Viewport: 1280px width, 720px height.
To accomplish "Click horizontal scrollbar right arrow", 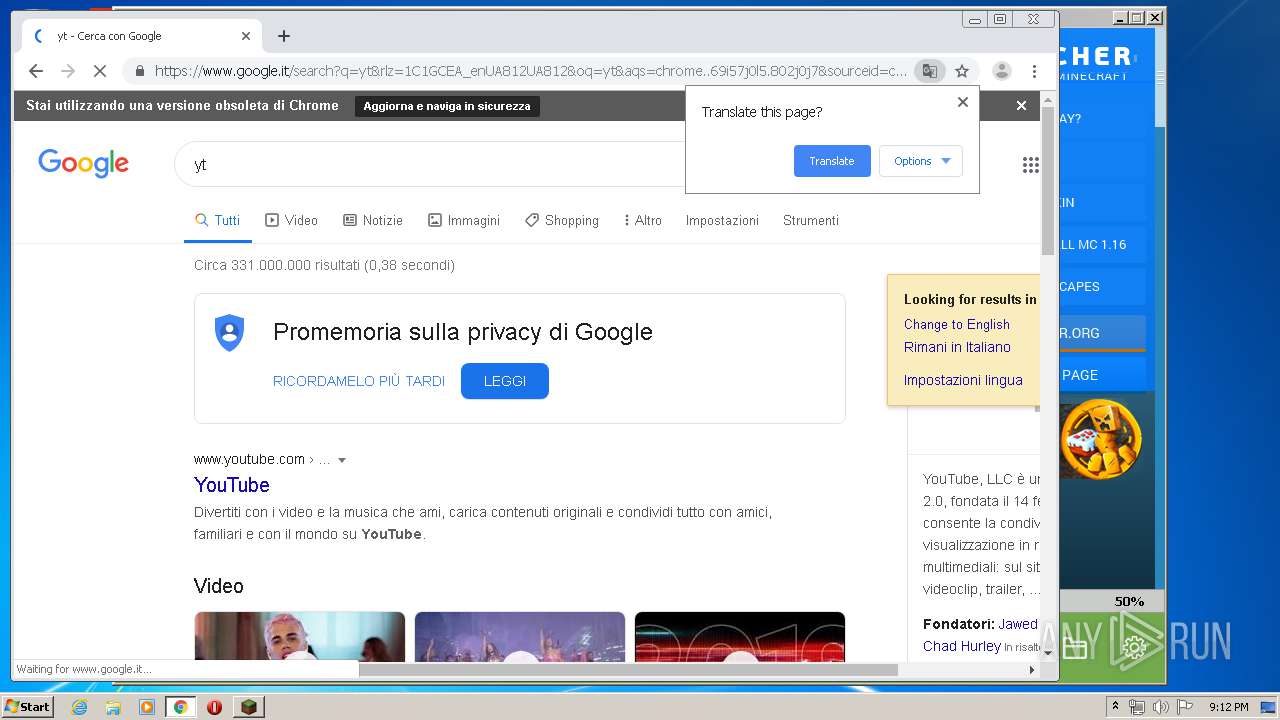I will click(1032, 670).
